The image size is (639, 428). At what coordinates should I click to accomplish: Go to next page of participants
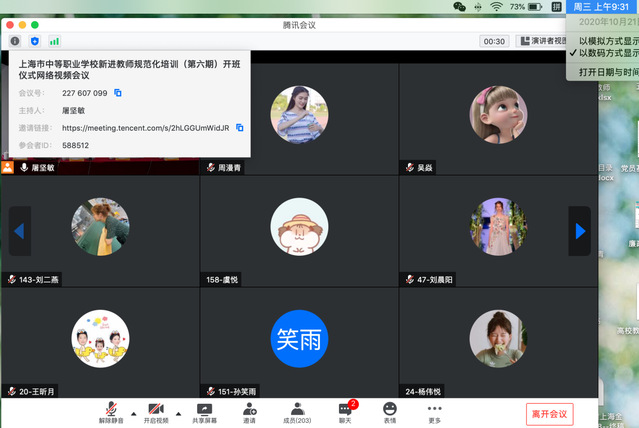[x=579, y=231]
